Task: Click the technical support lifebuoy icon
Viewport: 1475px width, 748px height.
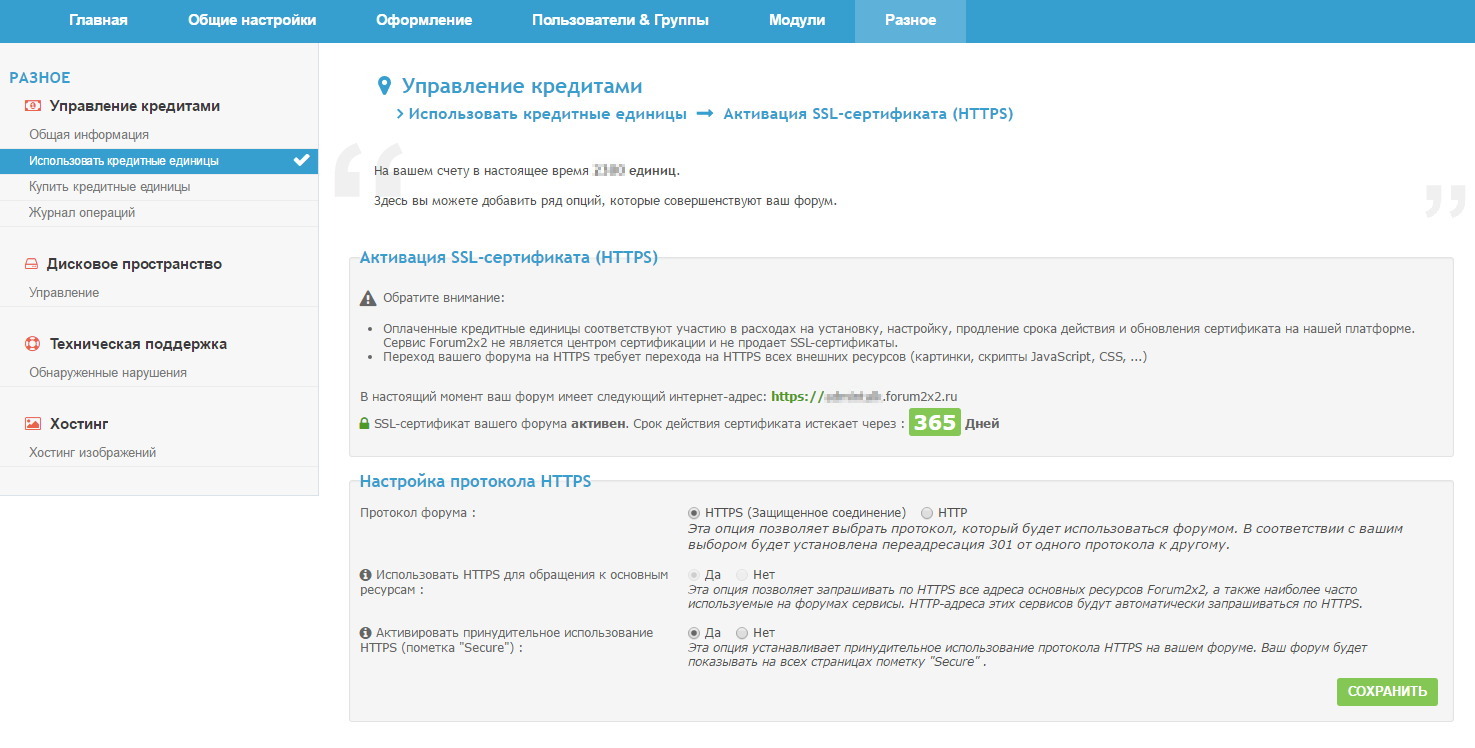Action: click(32, 344)
